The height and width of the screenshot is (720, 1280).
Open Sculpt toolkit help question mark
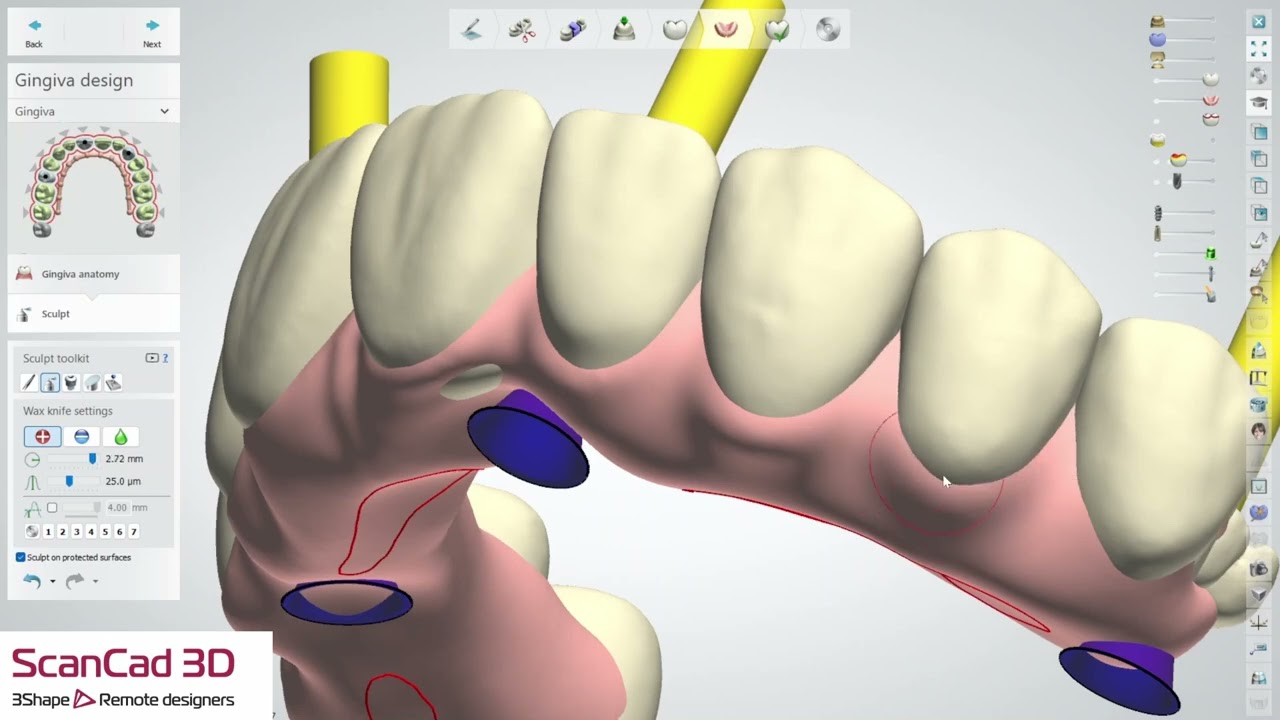tap(165, 358)
